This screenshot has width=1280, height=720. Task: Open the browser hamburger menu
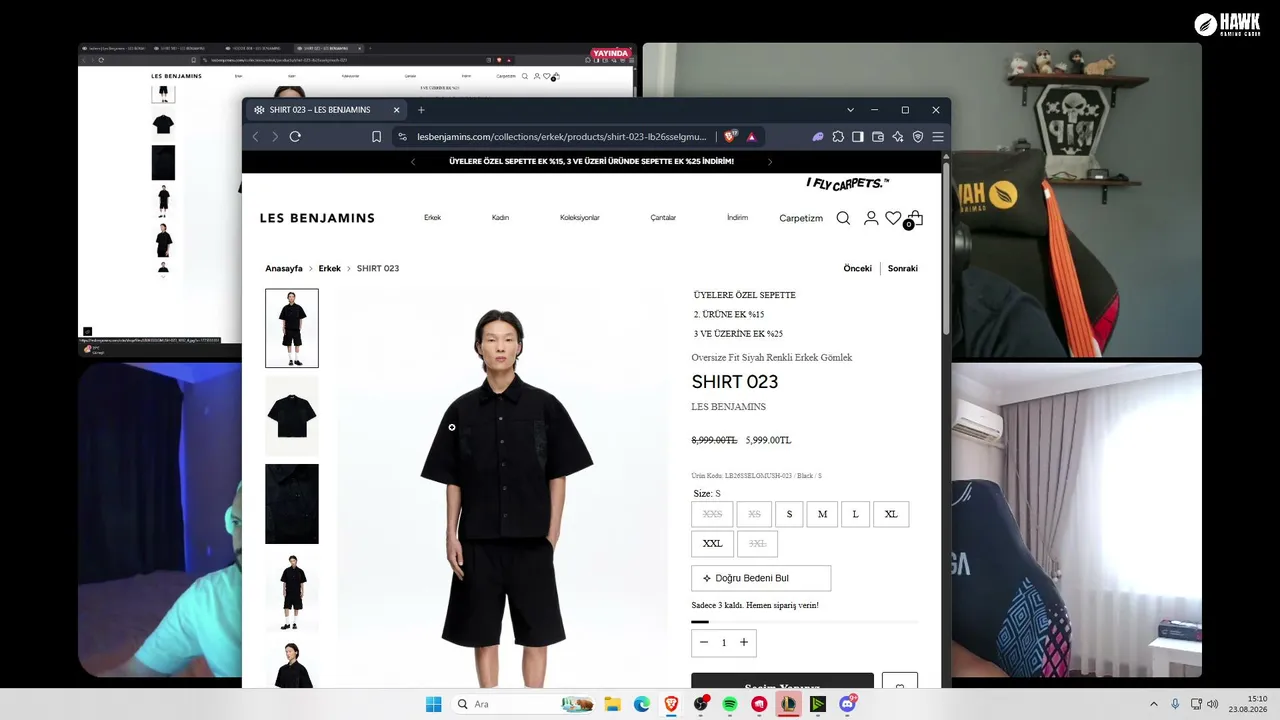(x=938, y=137)
